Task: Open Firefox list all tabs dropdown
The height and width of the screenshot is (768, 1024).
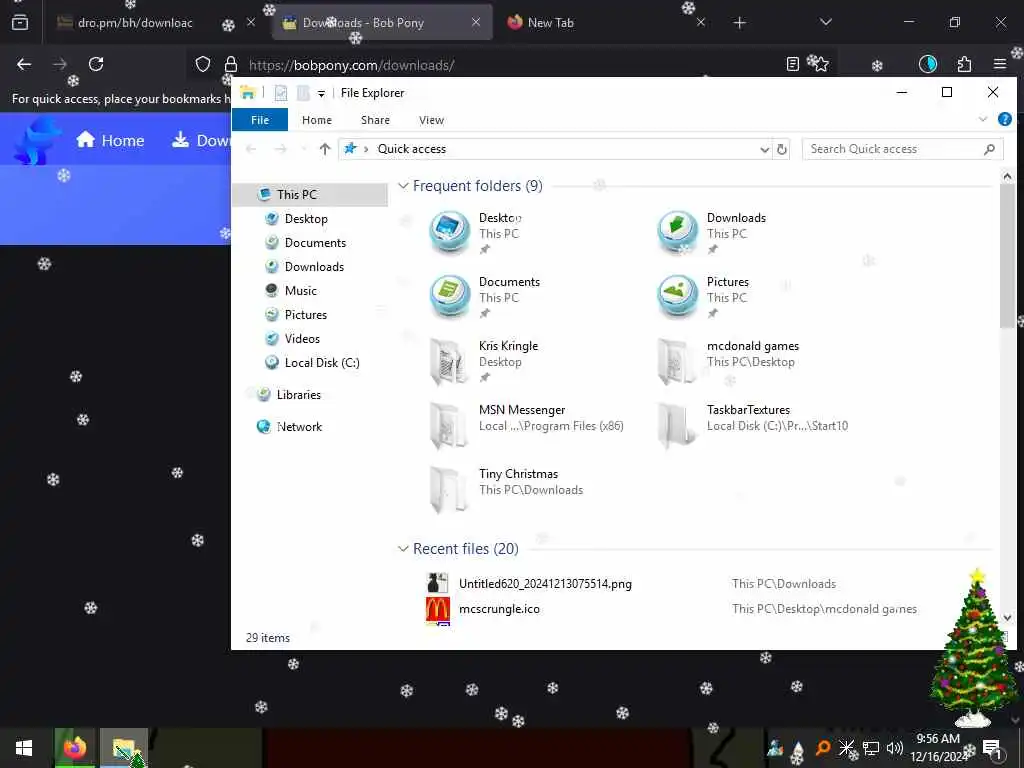Action: (x=825, y=22)
